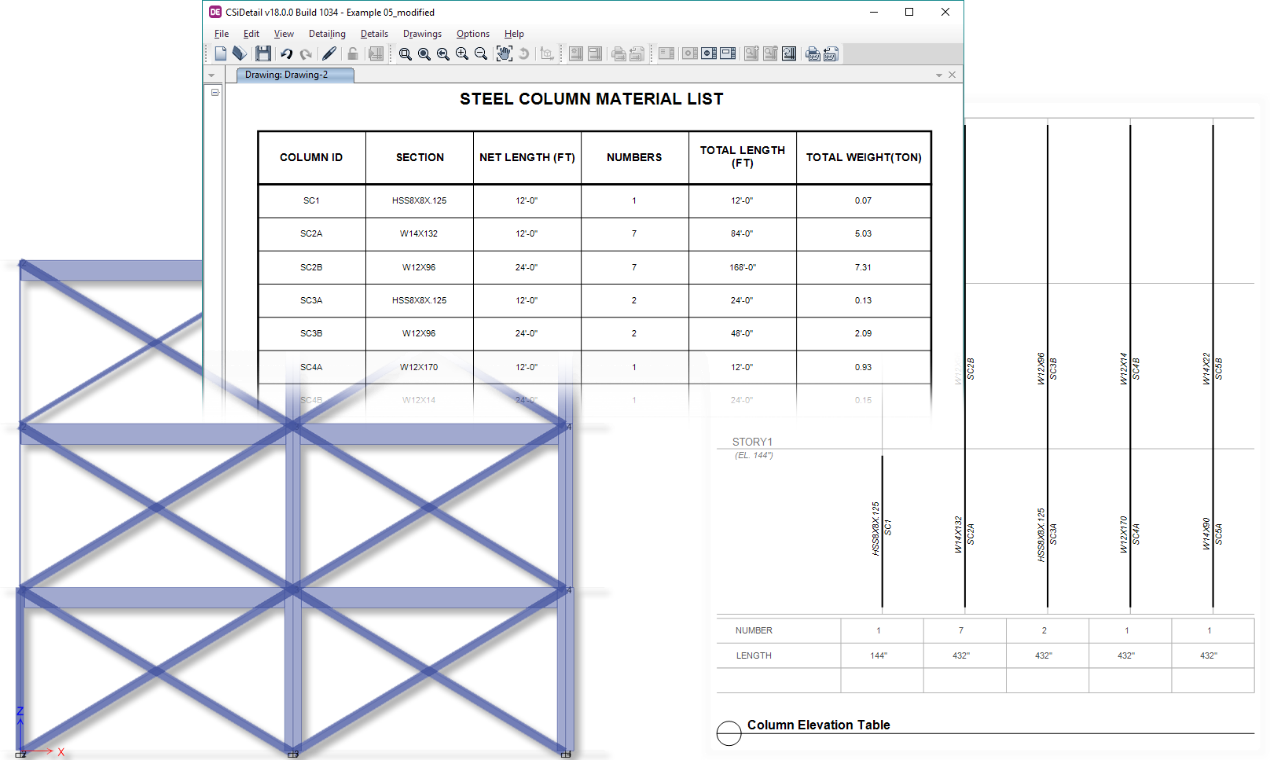Image resolution: width=1270 pixels, height=760 pixels.
Task: Undo the last action with the toolbar arrow
Action: point(286,54)
